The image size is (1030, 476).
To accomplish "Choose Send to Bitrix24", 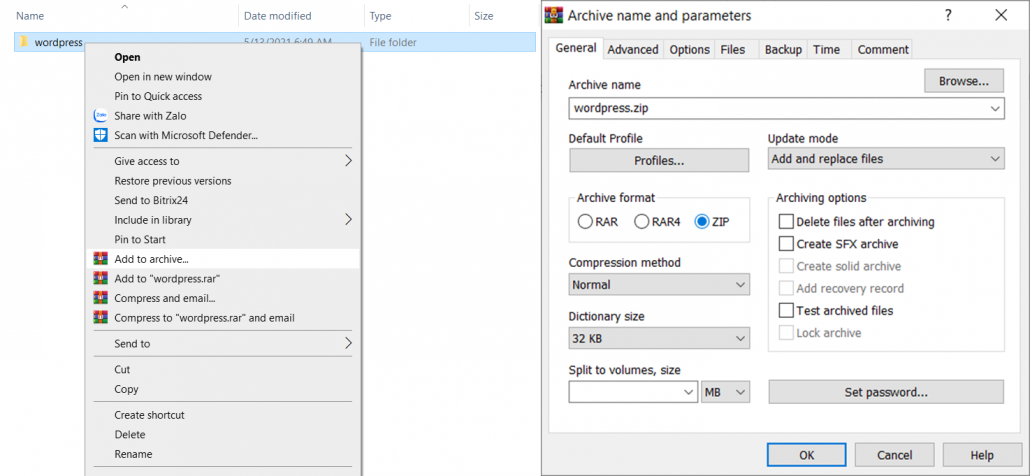I will (223, 200).
